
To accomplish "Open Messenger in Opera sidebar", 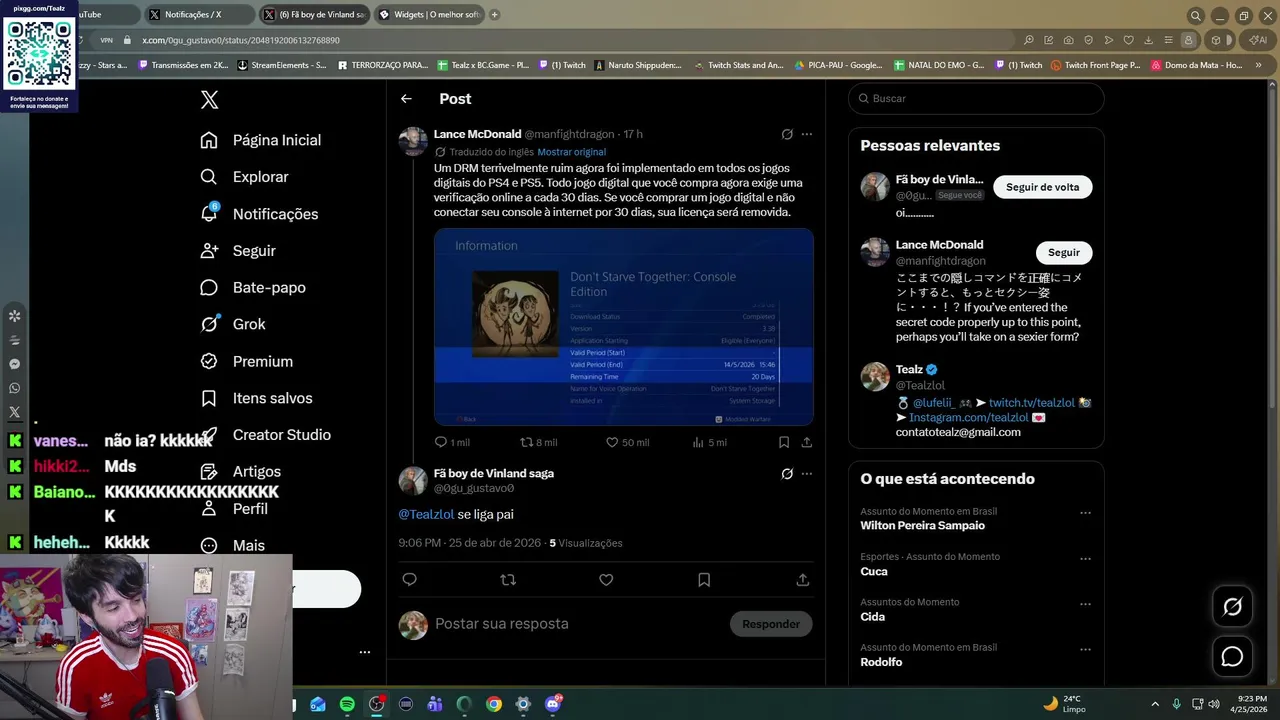I will coord(14,364).
